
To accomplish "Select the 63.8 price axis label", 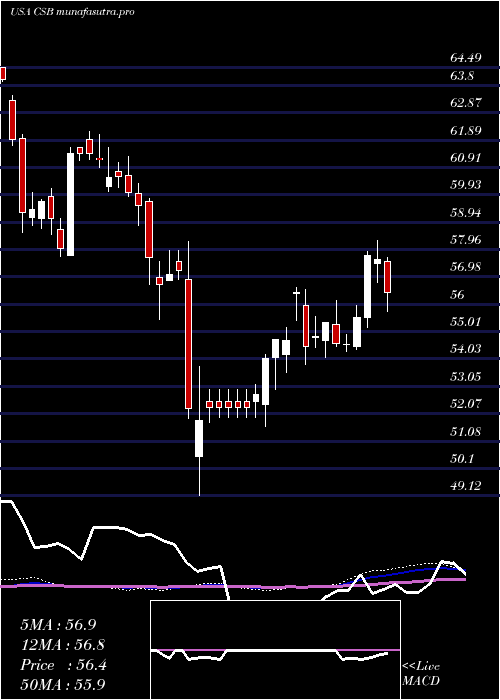I will point(462,76).
